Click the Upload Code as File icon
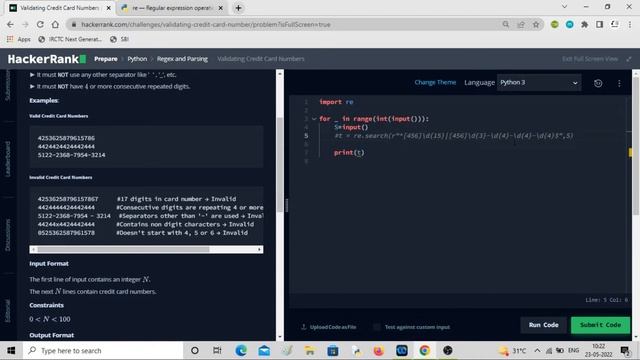Image resolution: width=640 pixels, height=360 pixels. tap(304, 327)
